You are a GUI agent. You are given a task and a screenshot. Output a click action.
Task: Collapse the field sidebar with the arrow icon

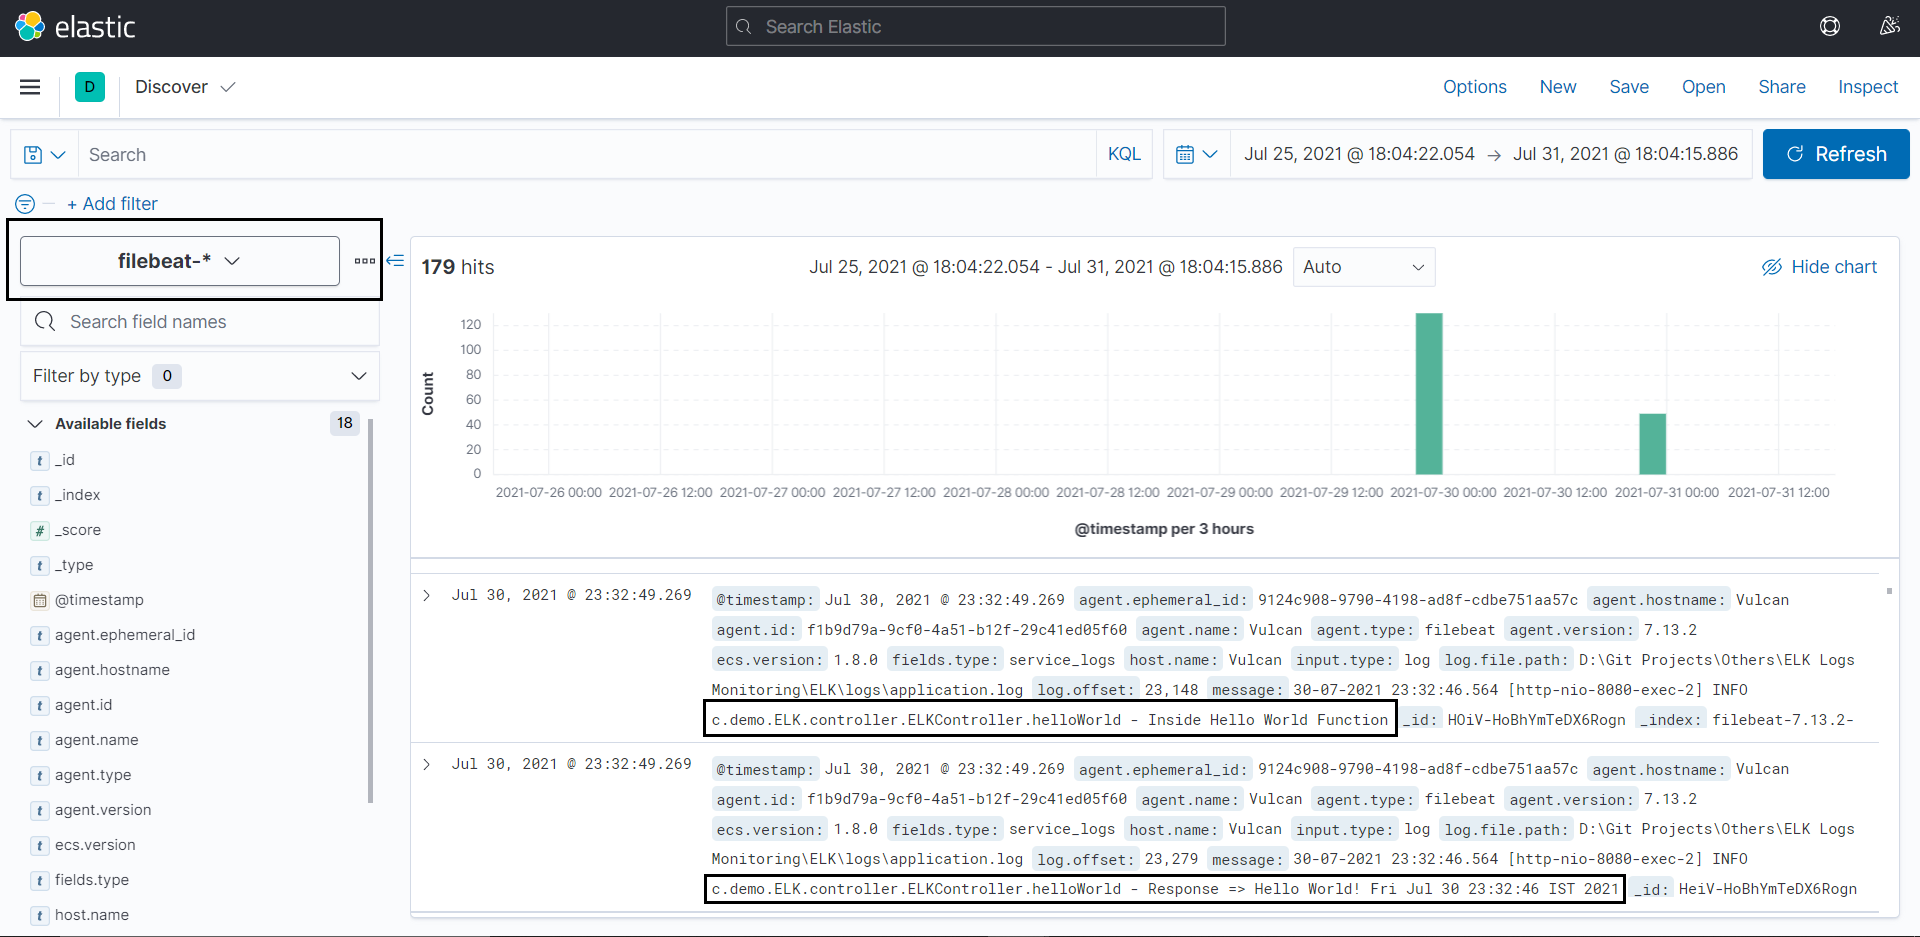[x=395, y=261]
